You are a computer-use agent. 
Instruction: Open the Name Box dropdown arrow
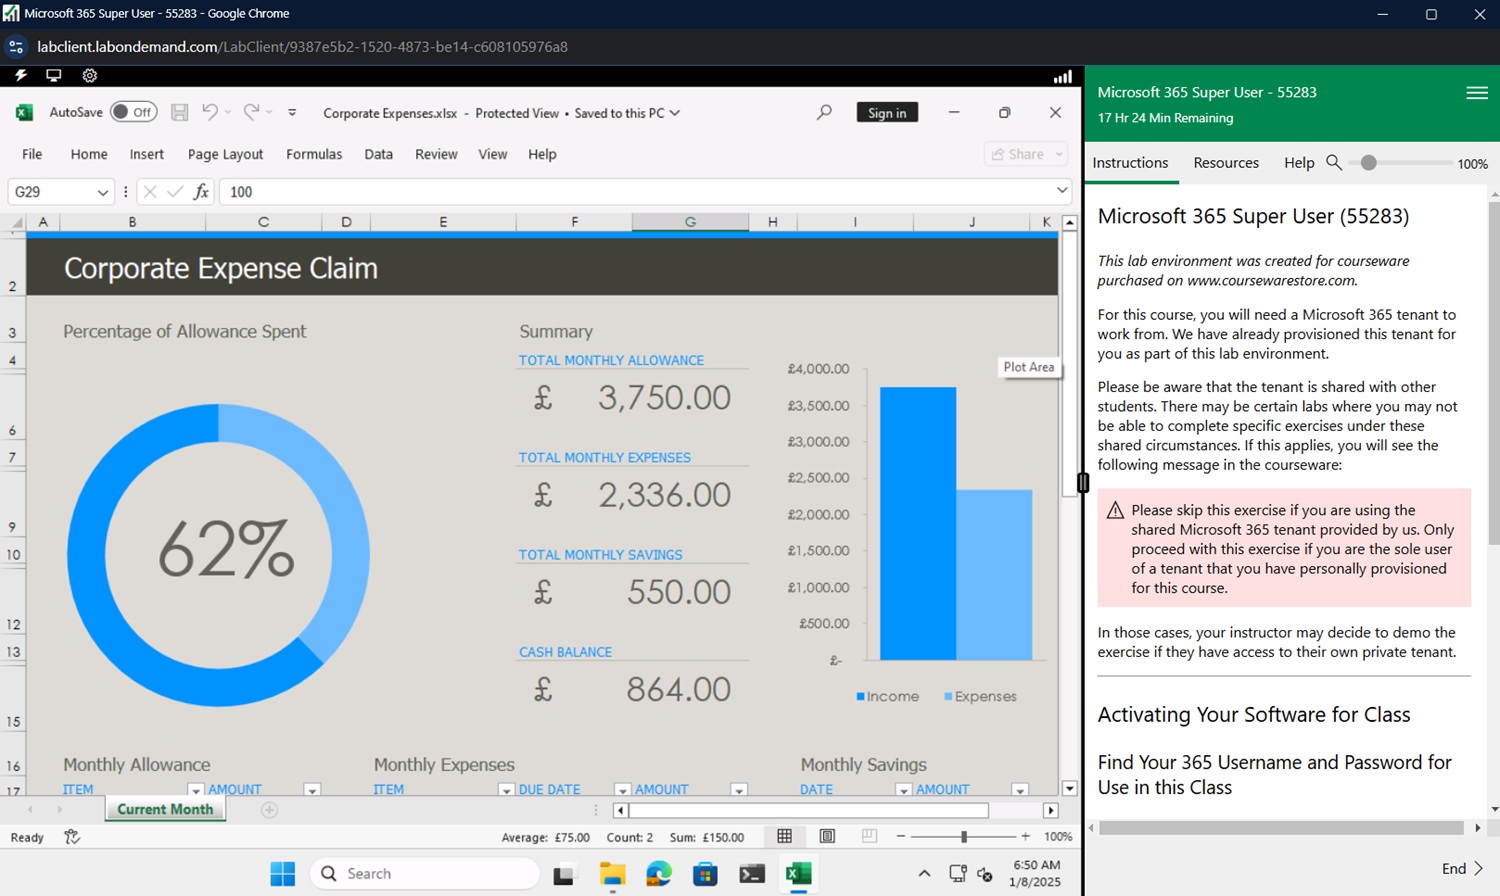[102, 192]
